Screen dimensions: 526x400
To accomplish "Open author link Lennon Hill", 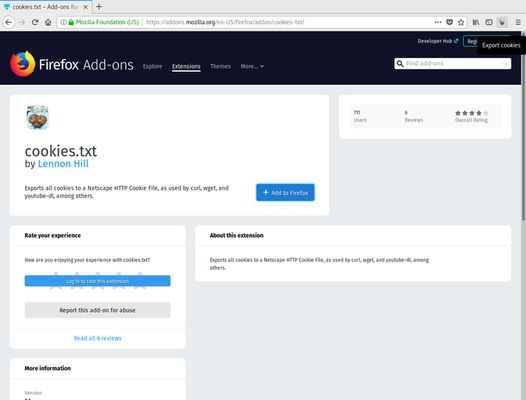I will coord(63,164).
